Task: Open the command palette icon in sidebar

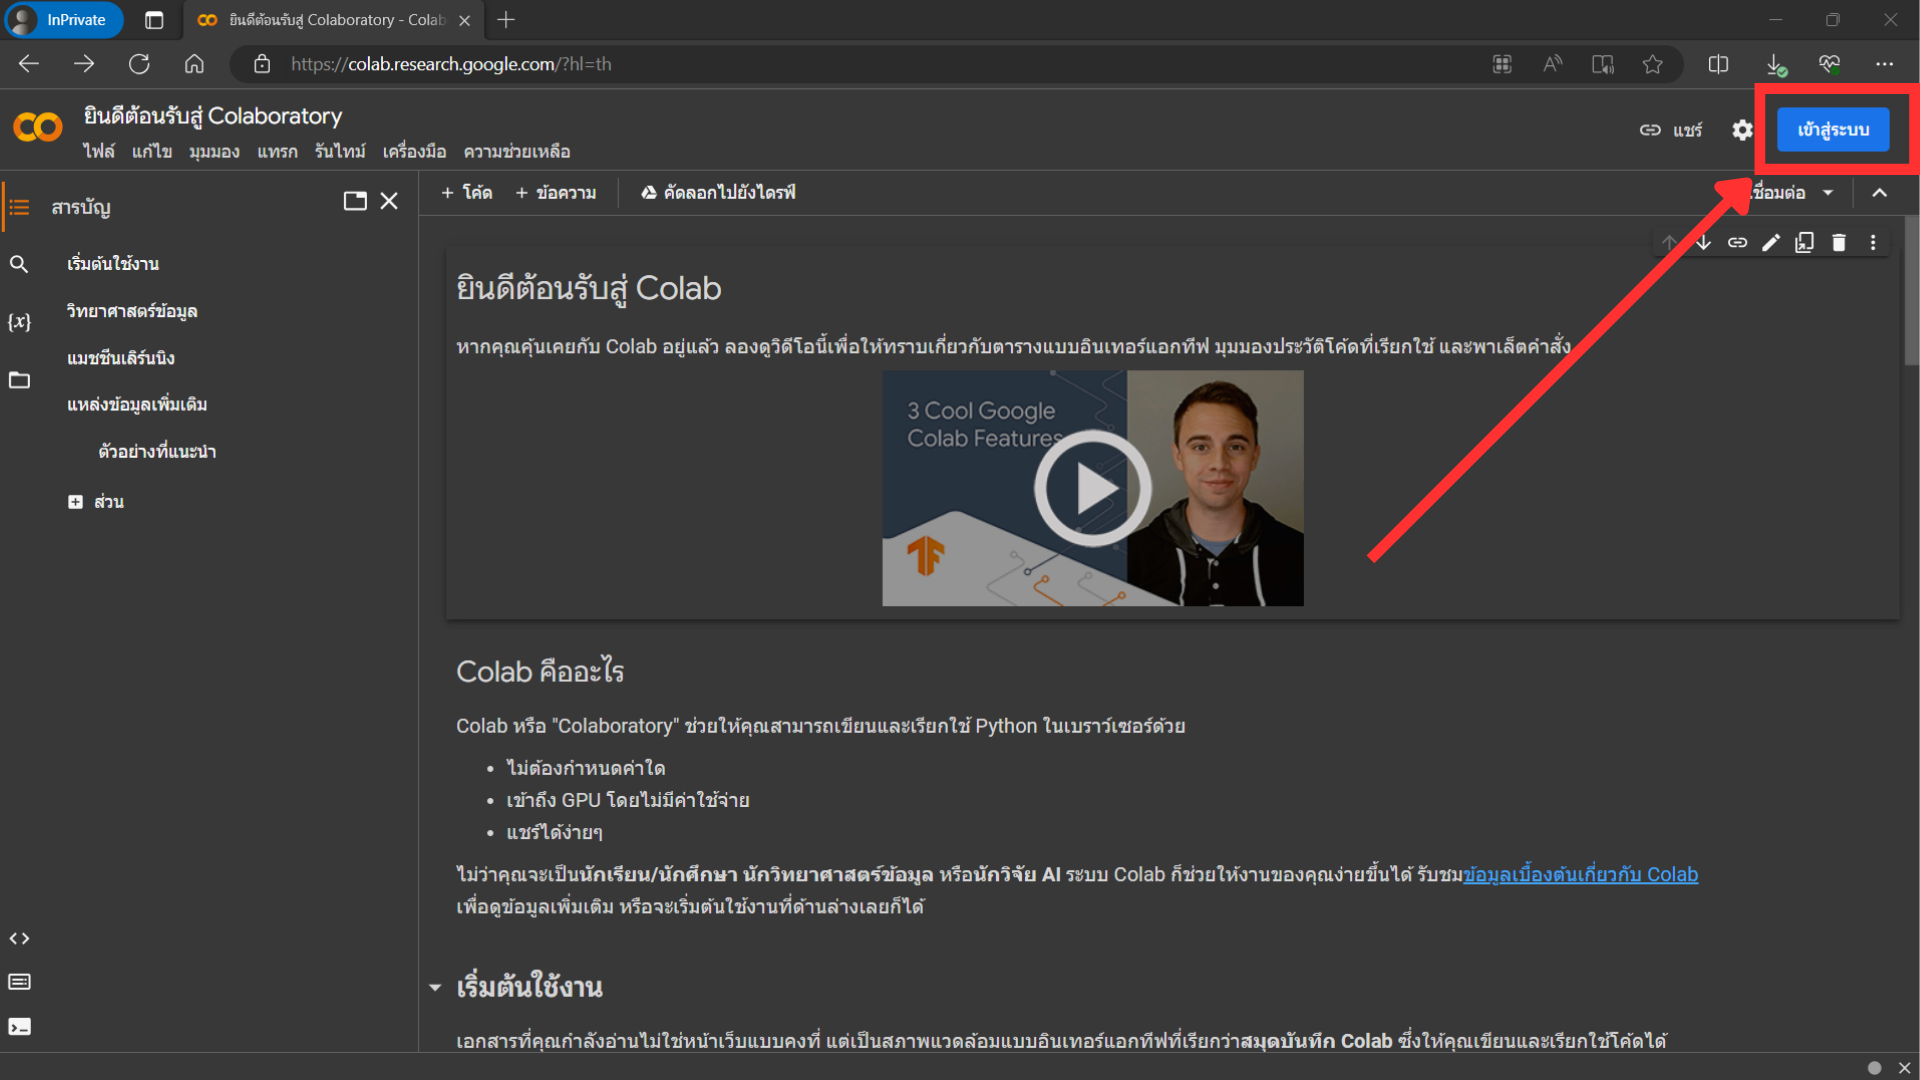Action: click(19, 982)
